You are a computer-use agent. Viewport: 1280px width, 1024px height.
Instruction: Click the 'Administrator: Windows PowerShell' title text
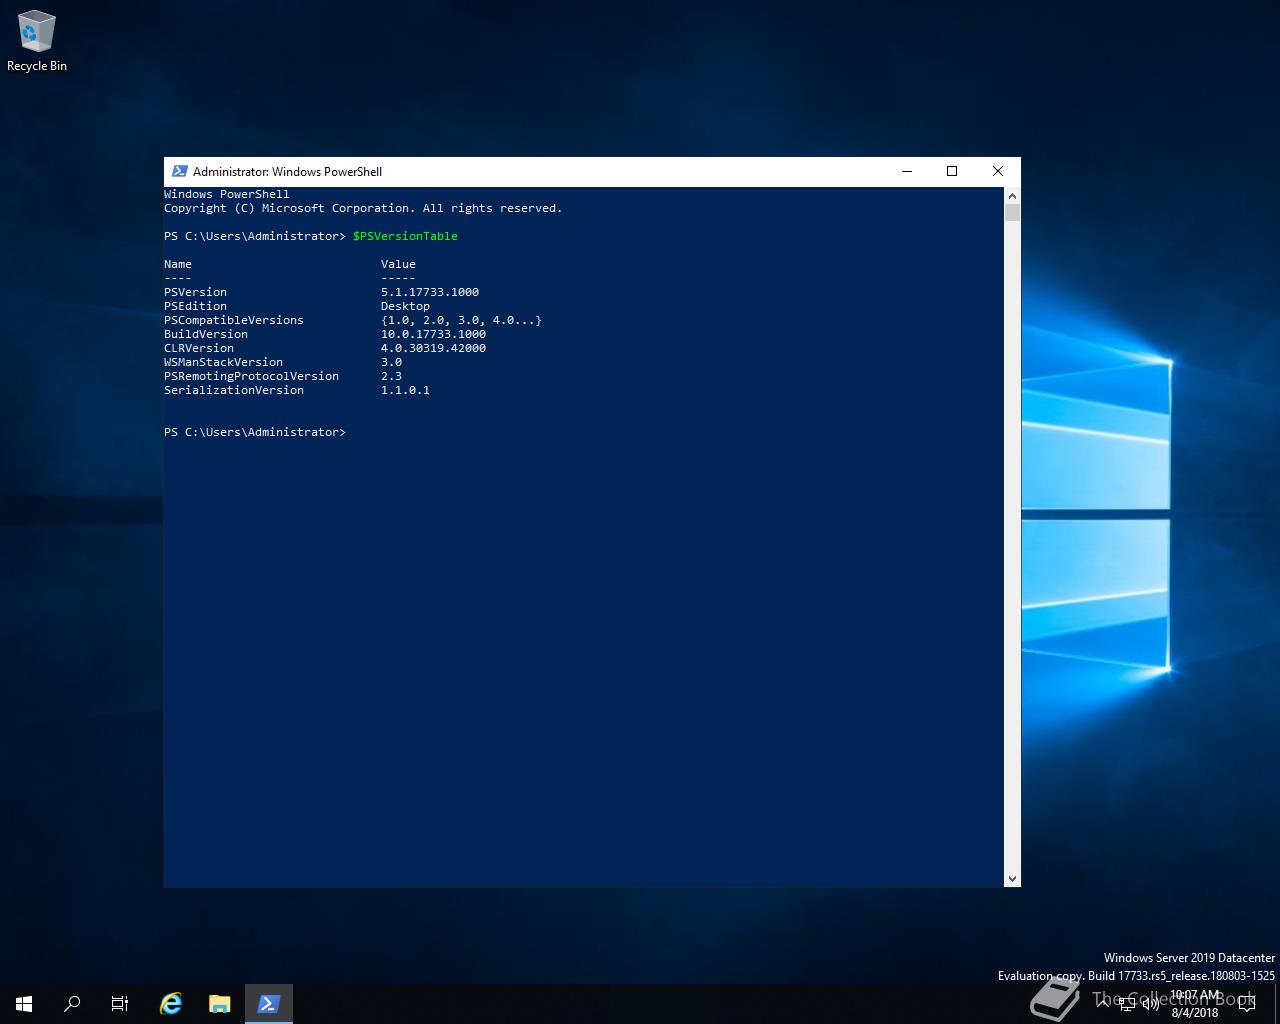coord(287,171)
